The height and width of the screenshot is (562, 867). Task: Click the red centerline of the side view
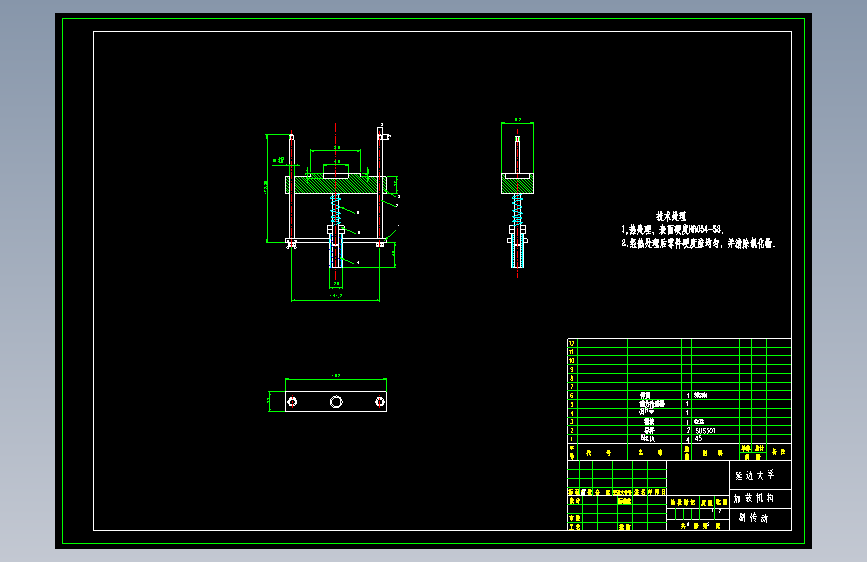pos(518,205)
